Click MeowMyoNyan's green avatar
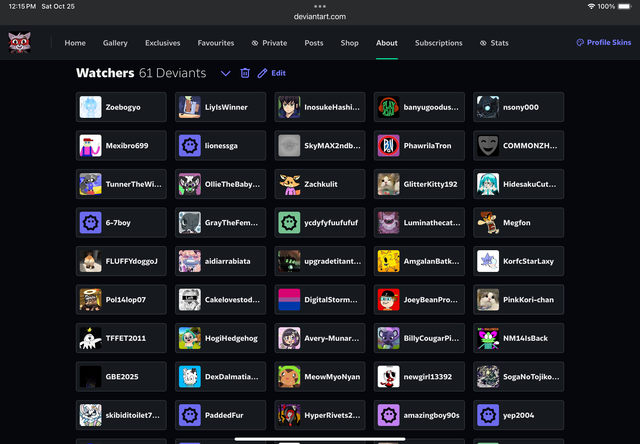This screenshot has height=444, width=640. [289, 377]
